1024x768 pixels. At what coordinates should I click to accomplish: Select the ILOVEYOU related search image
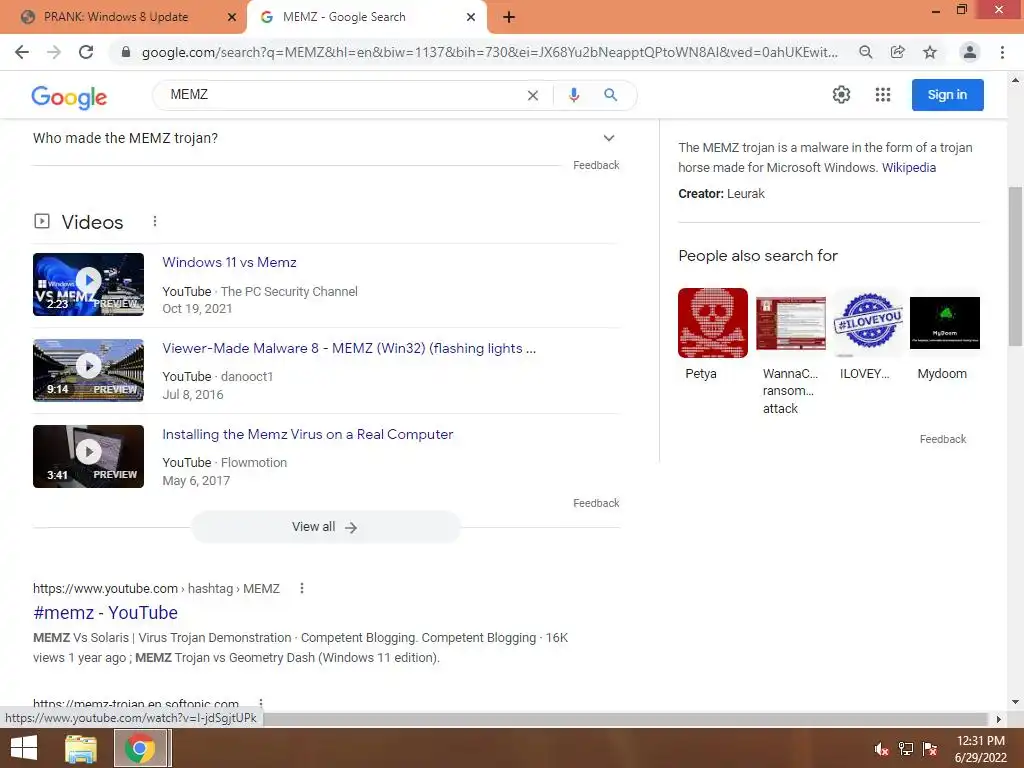coord(868,323)
